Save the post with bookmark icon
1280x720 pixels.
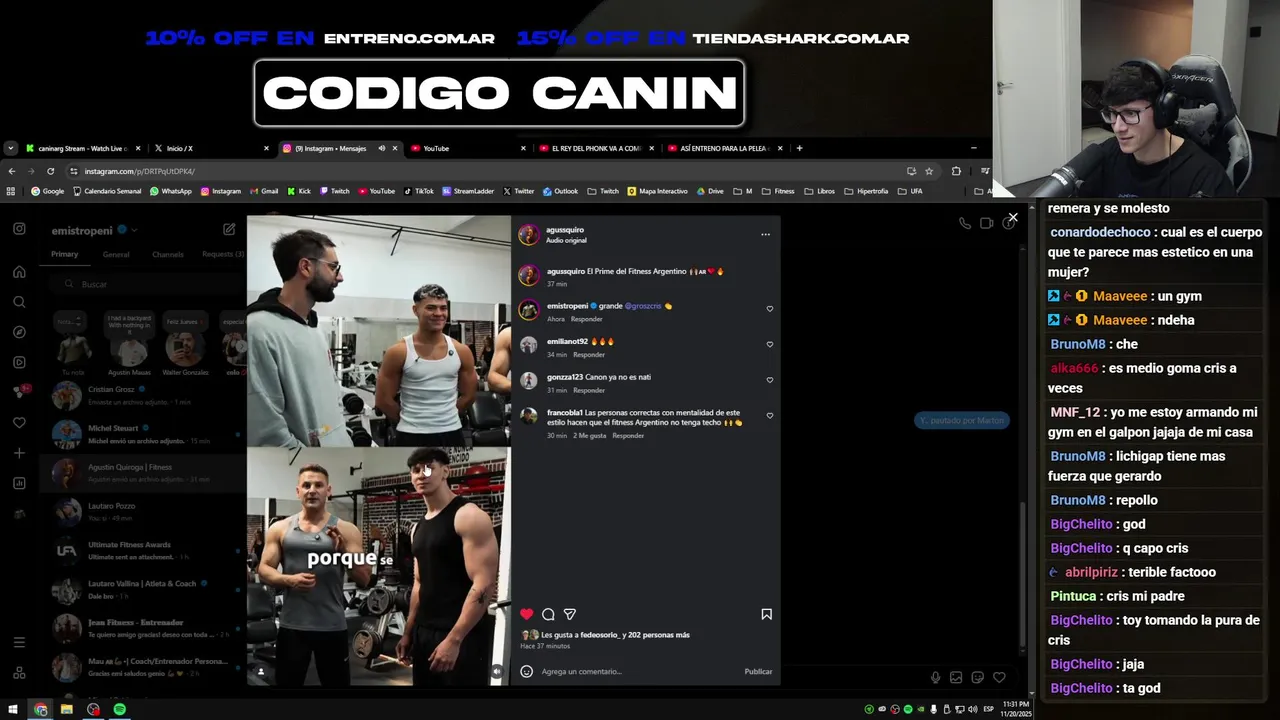pyautogui.click(x=766, y=614)
